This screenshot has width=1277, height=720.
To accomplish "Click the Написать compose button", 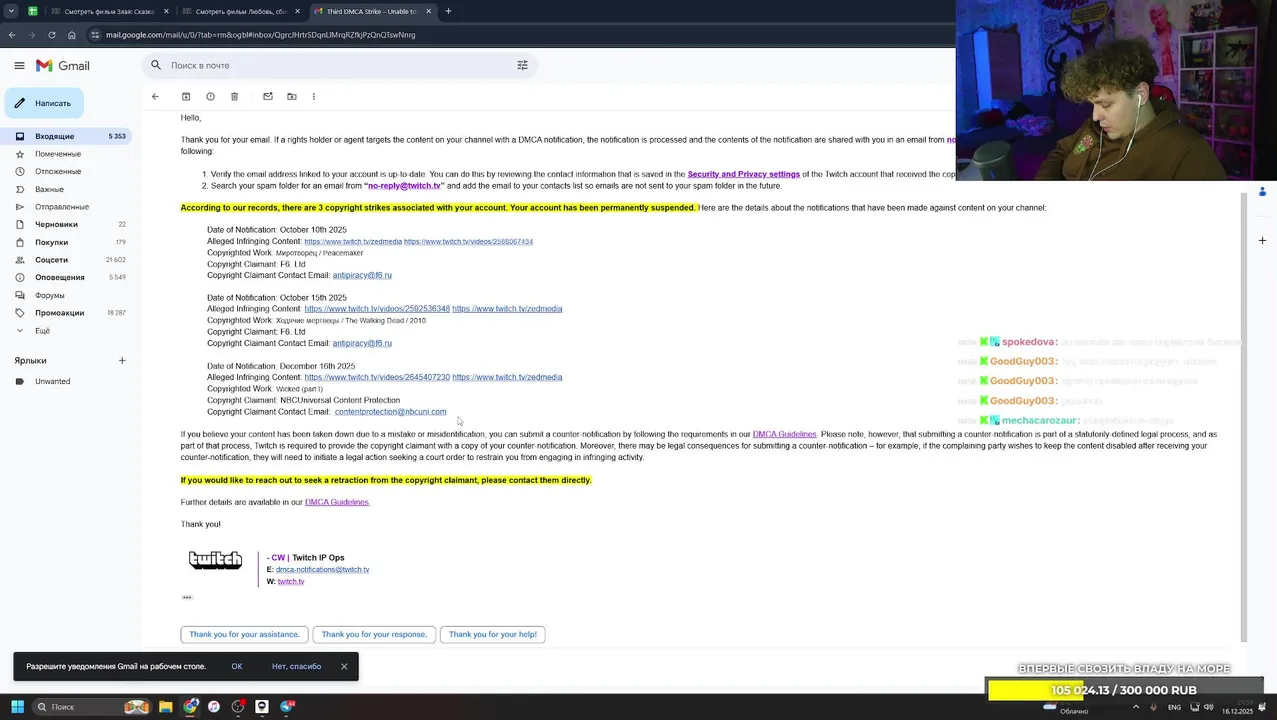I will click(44, 103).
